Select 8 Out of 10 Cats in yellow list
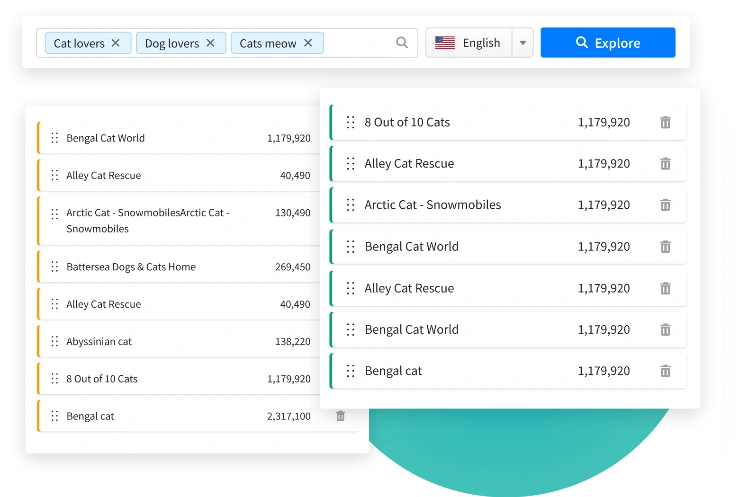Image resolution: width=744 pixels, height=497 pixels. 102,379
